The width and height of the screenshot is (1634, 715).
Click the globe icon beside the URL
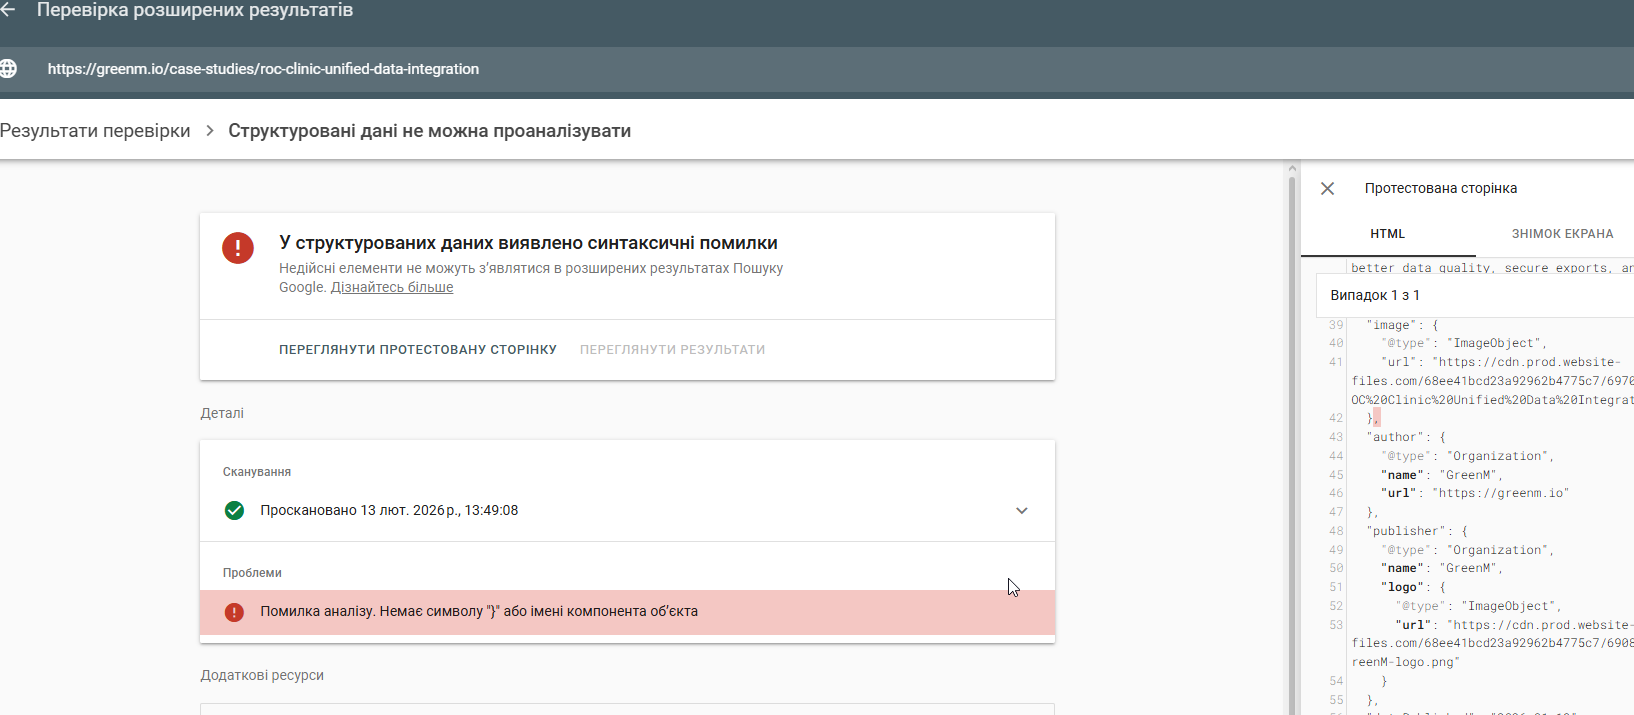tap(8, 69)
